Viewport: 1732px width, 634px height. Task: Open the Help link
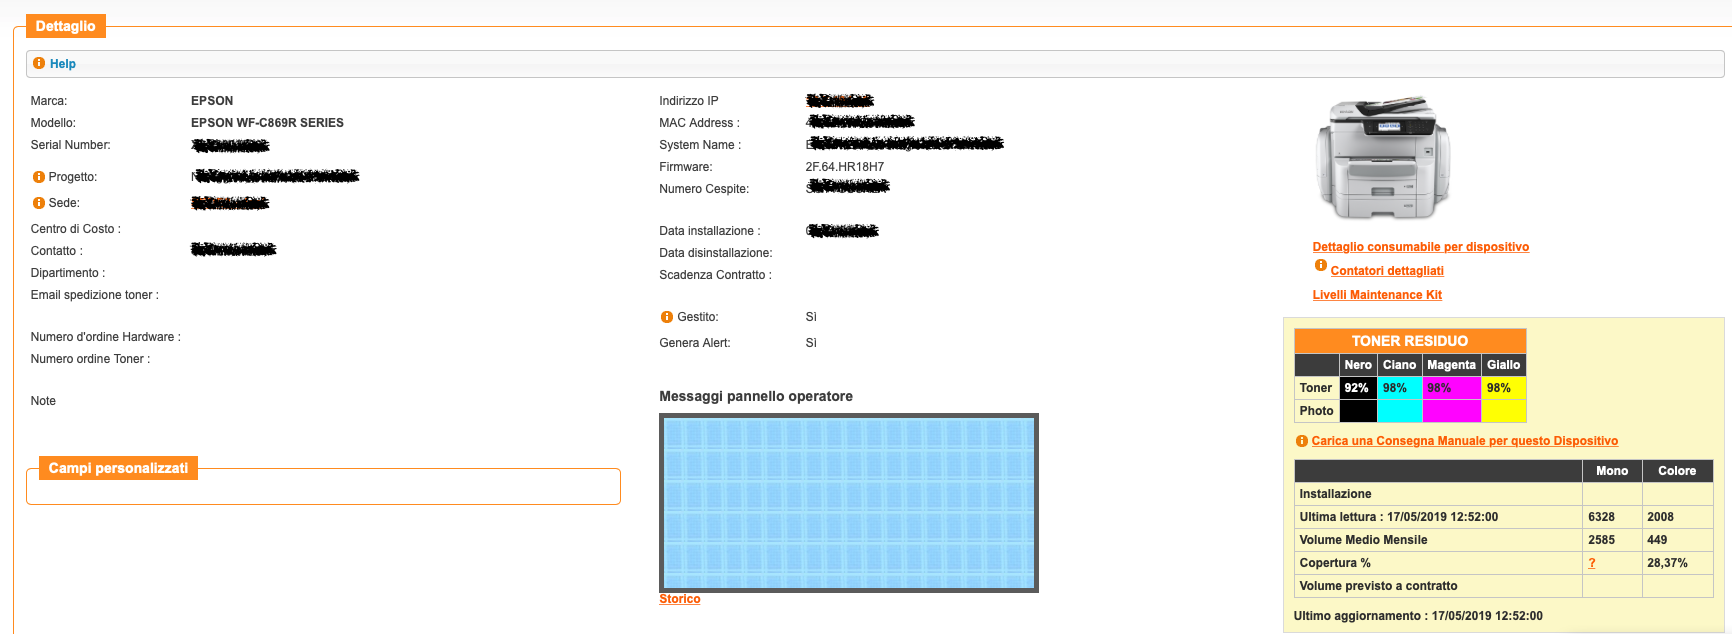[x=63, y=64]
